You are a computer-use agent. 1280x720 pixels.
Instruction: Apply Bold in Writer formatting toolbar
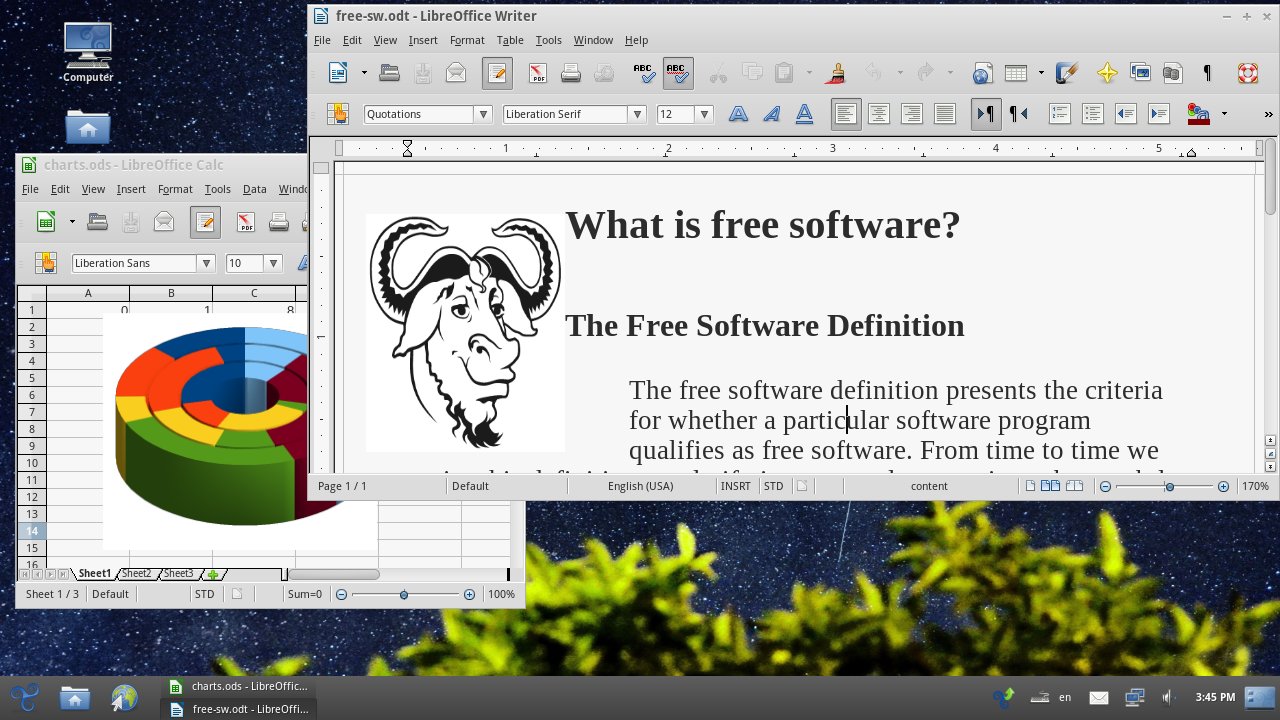(738, 114)
